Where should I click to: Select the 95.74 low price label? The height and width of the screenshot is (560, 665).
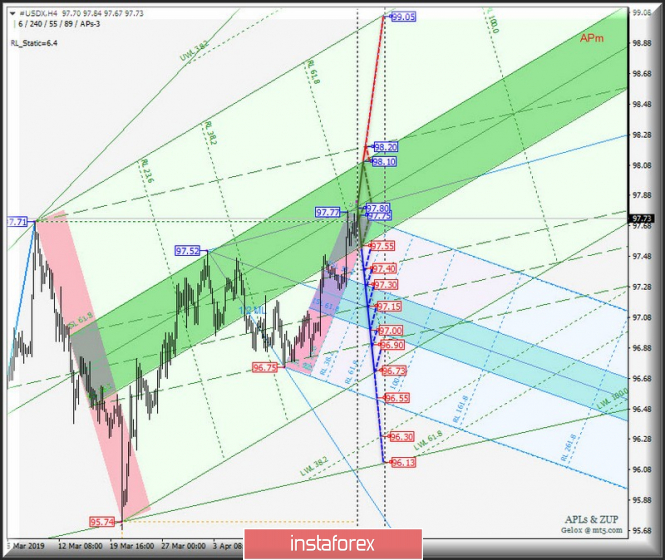pyautogui.click(x=102, y=522)
